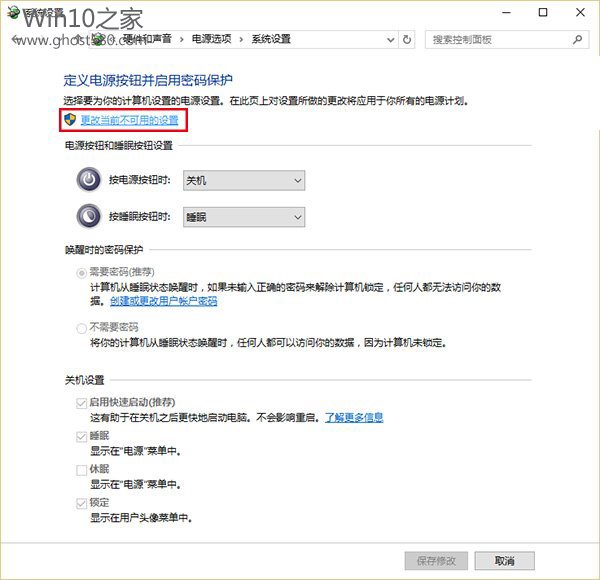Select the 不需要密码 radio button
The image size is (600, 580).
coord(82,328)
